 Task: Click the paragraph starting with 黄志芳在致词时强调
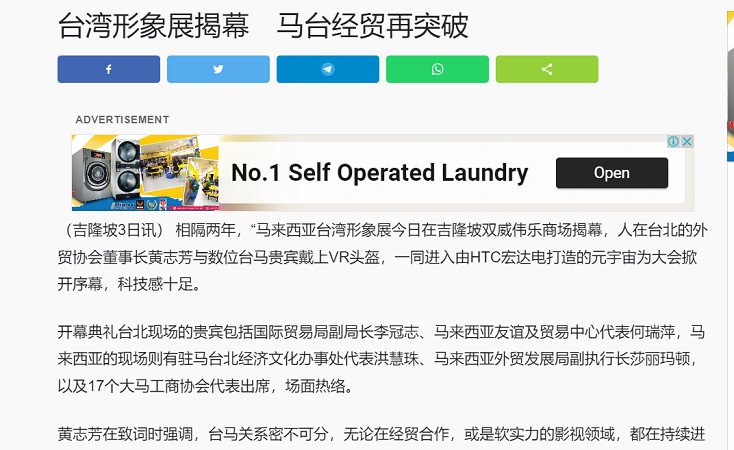[x=382, y=434]
